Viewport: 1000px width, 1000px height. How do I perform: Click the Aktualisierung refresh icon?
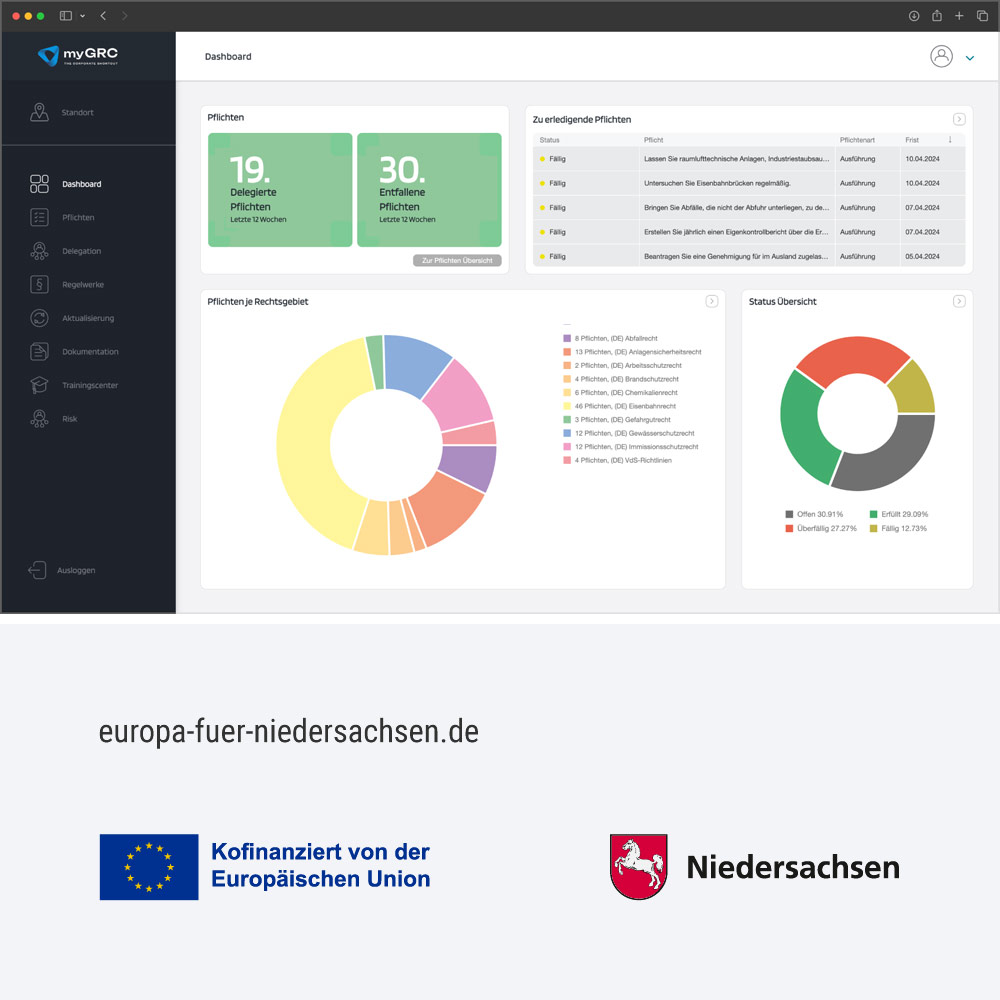(39, 318)
